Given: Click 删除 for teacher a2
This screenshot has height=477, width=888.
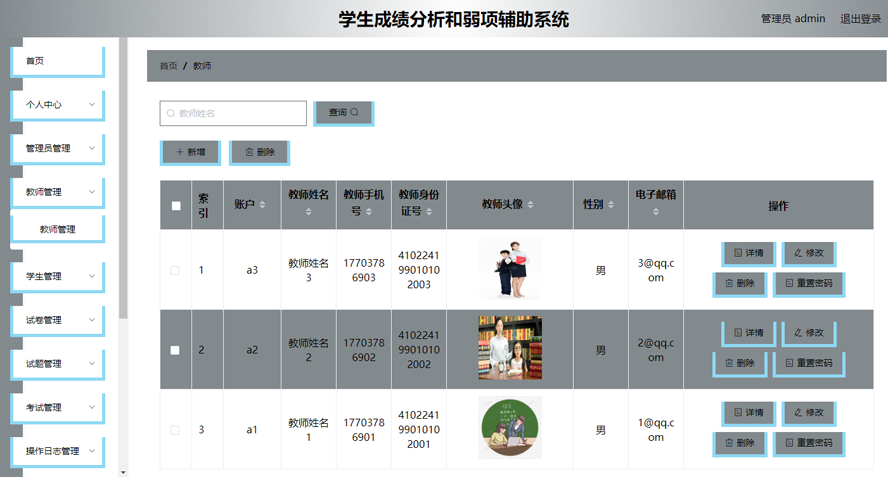Looking at the screenshot, I should (740, 363).
